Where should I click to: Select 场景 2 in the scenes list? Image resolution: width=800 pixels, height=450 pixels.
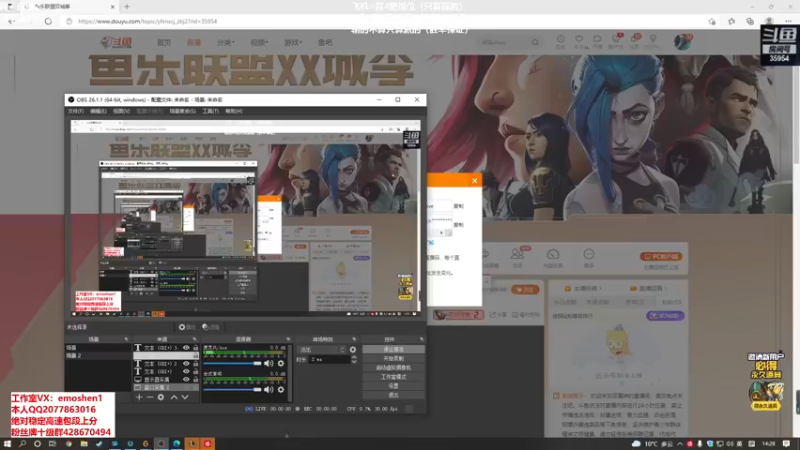pos(97,356)
